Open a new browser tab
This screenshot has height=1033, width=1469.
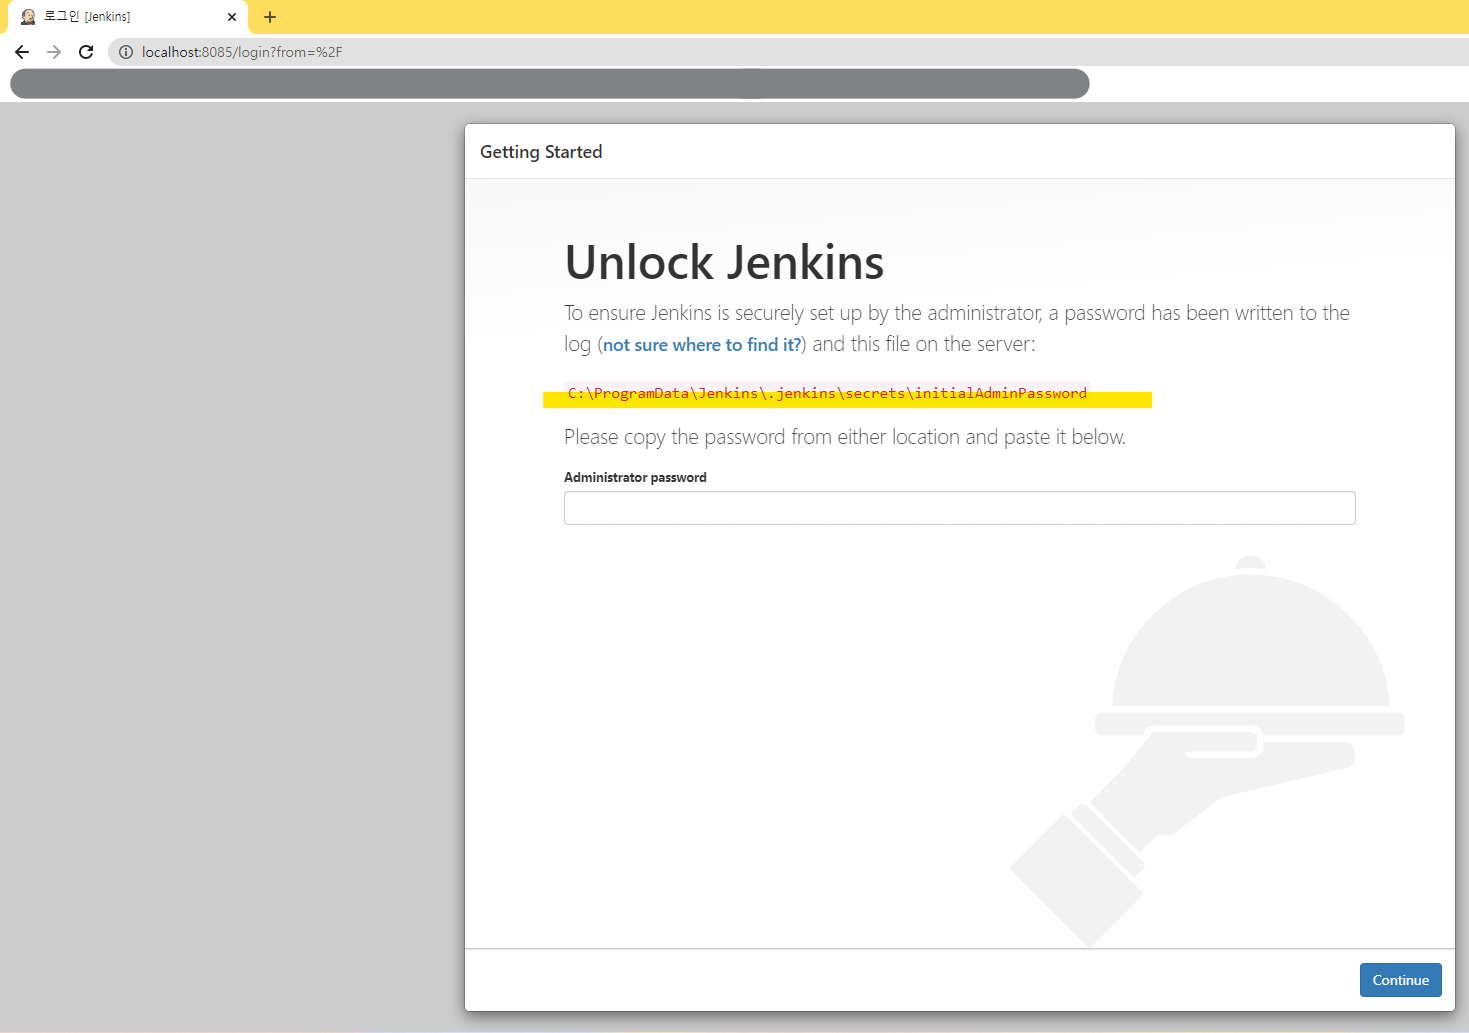(270, 17)
